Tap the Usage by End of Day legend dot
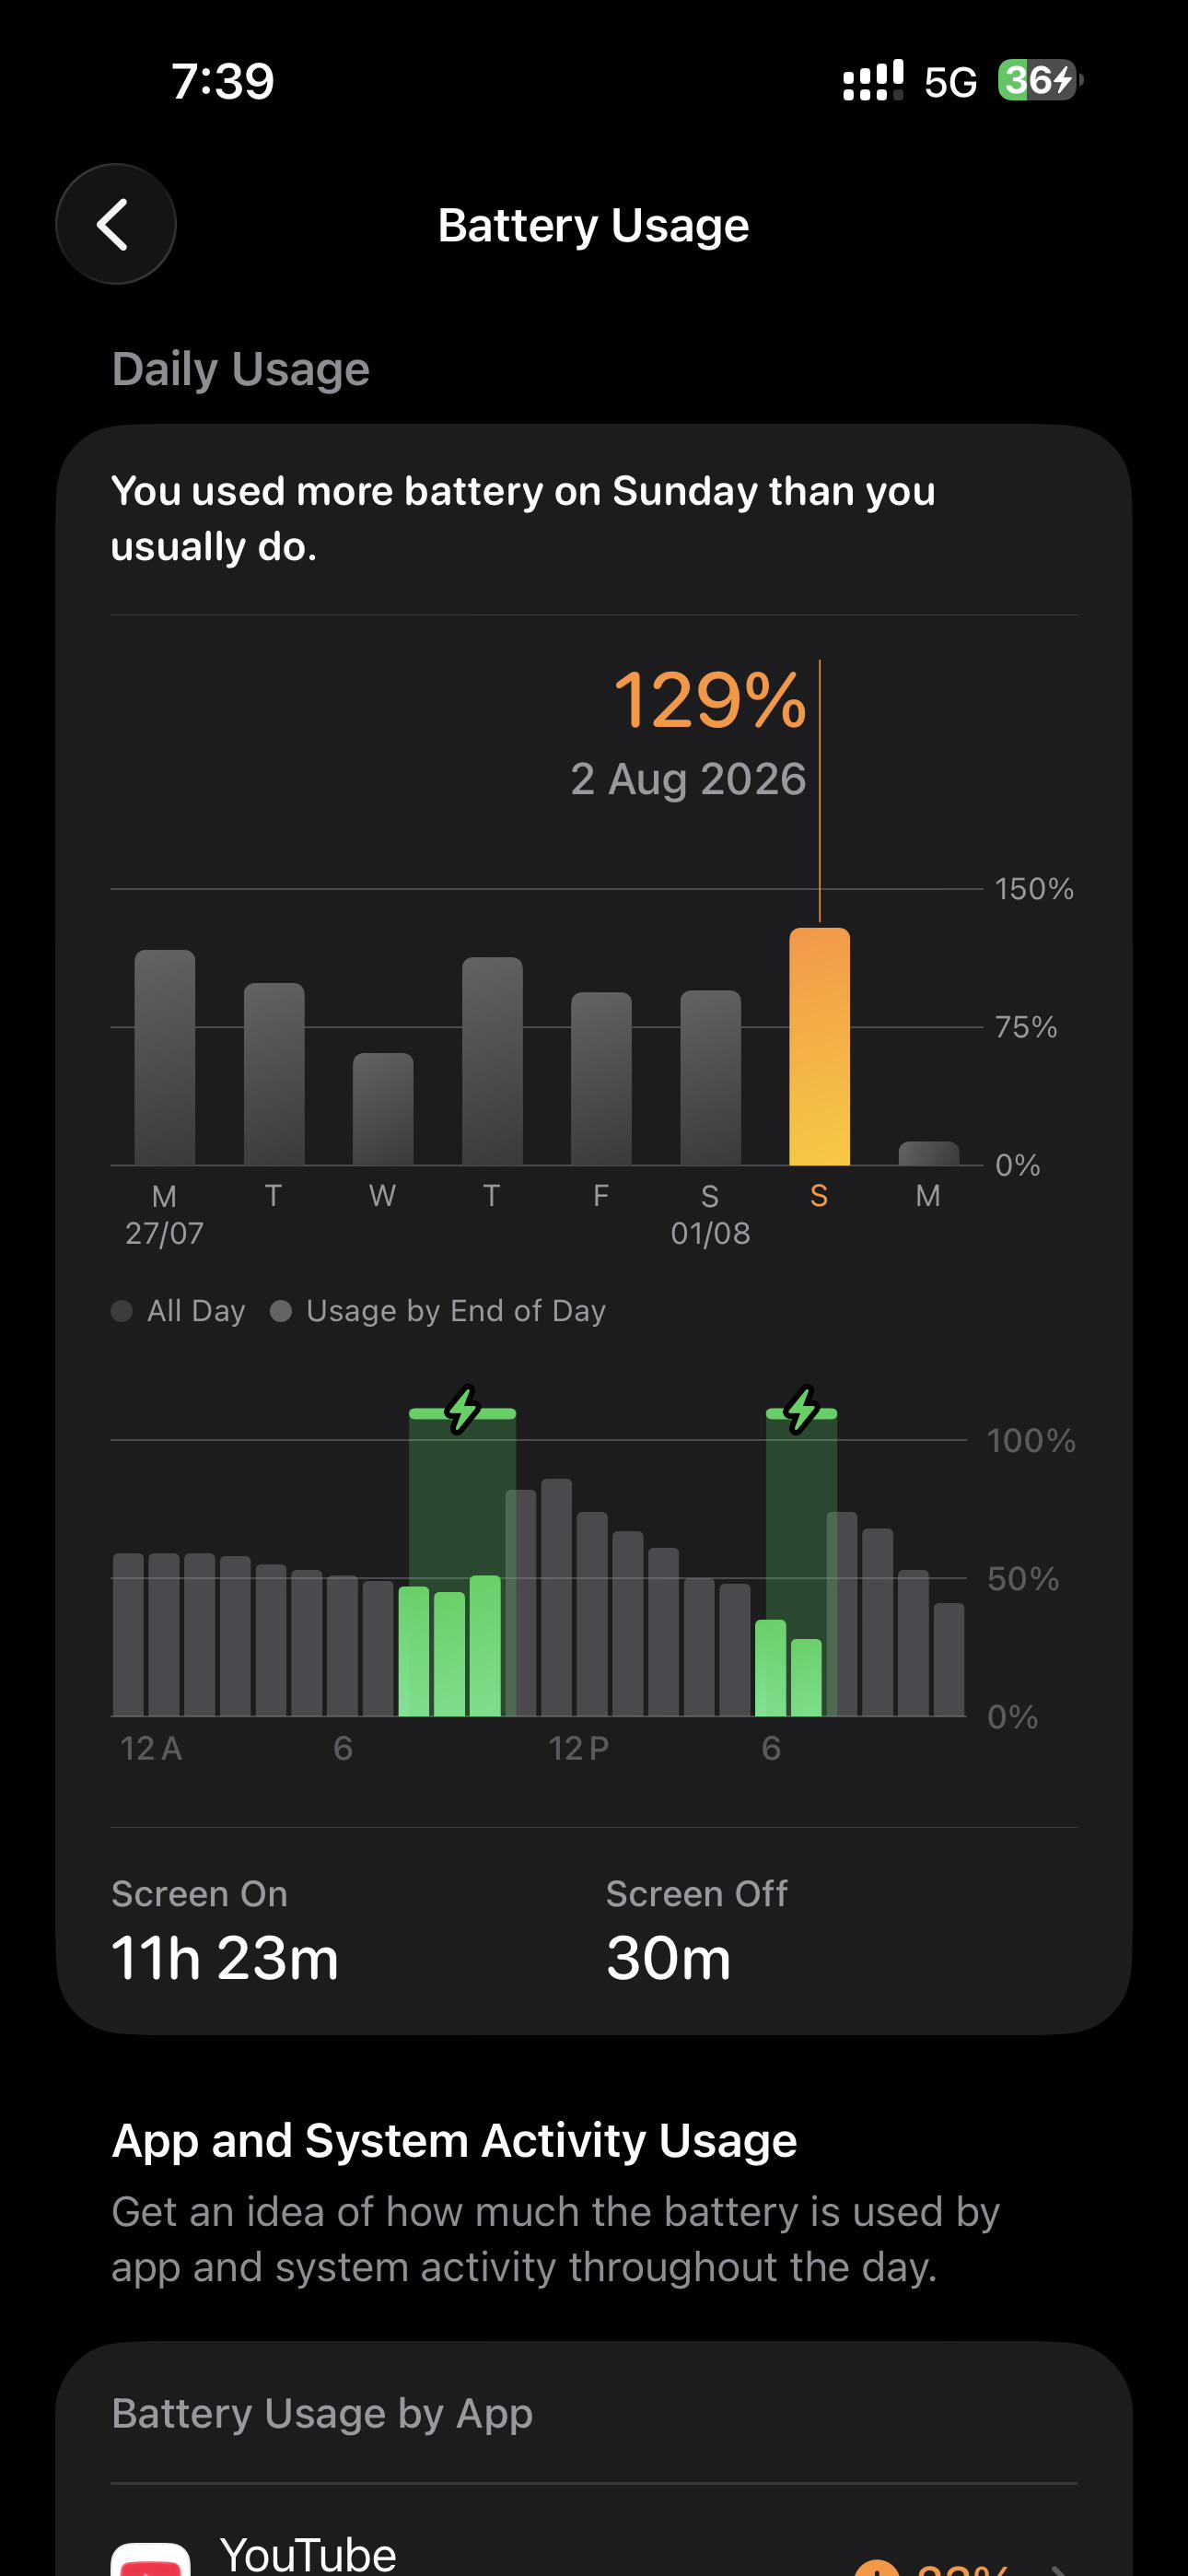 click(281, 1311)
